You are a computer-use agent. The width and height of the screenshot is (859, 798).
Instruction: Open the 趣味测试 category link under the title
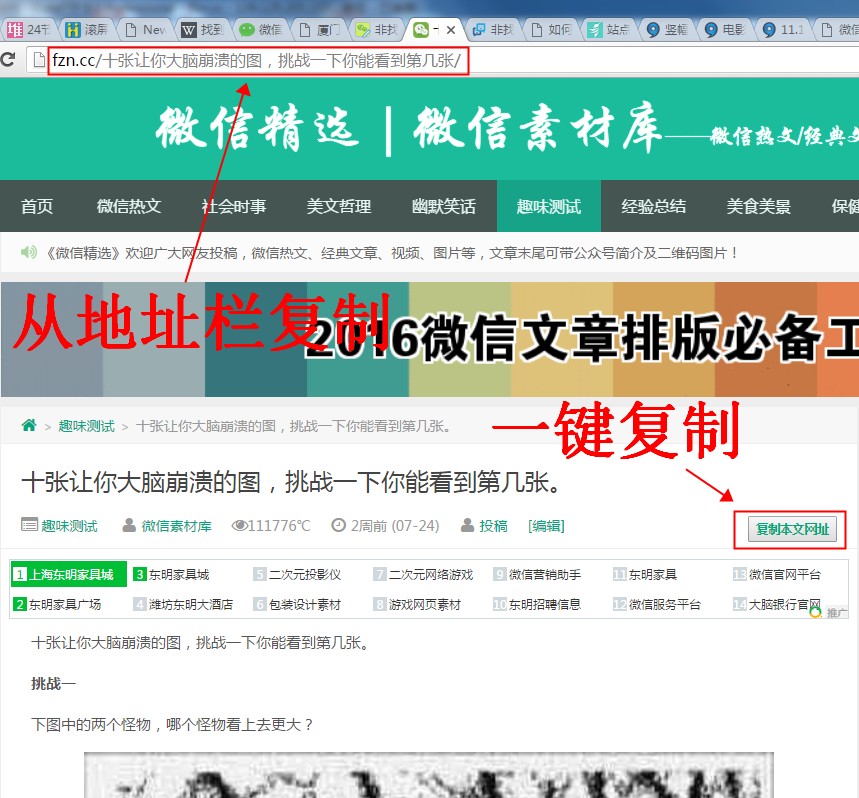tap(70, 526)
